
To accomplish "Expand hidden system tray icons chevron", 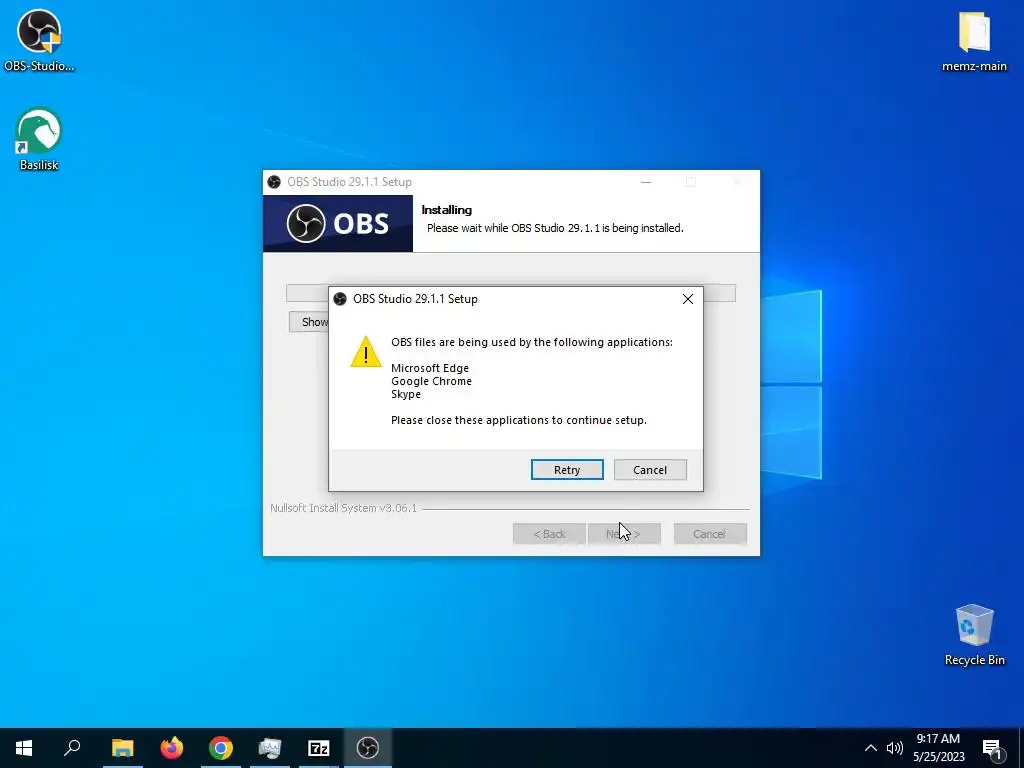I will pyautogui.click(x=871, y=748).
